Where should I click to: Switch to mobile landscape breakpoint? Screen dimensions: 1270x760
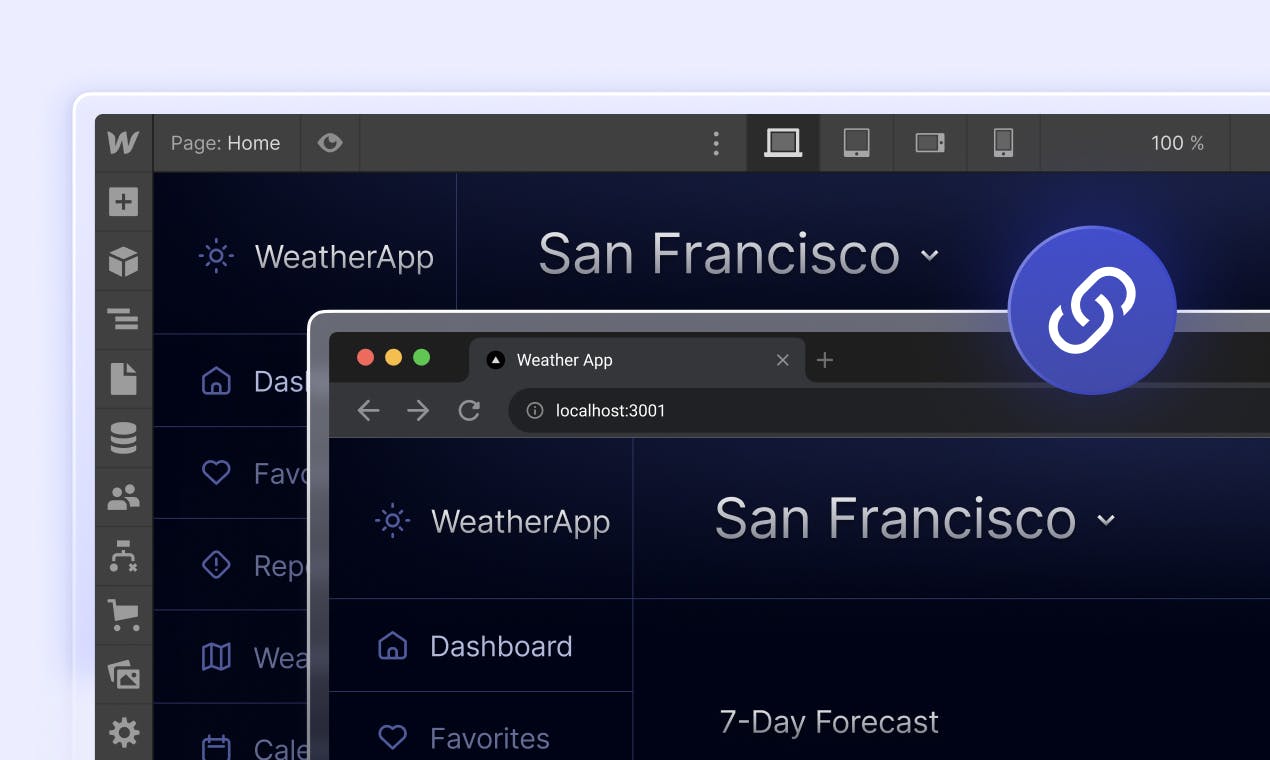(930, 143)
